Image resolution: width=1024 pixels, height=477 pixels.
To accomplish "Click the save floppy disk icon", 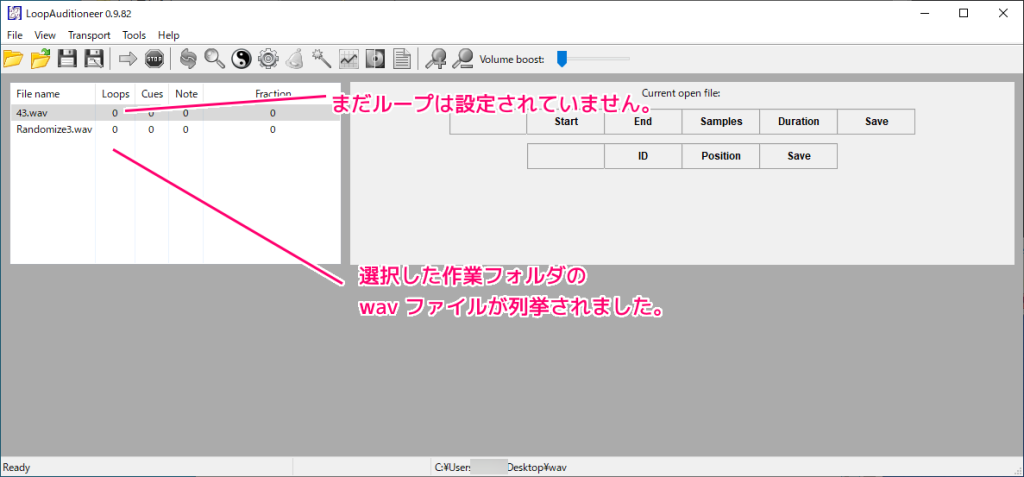I will tap(67, 59).
